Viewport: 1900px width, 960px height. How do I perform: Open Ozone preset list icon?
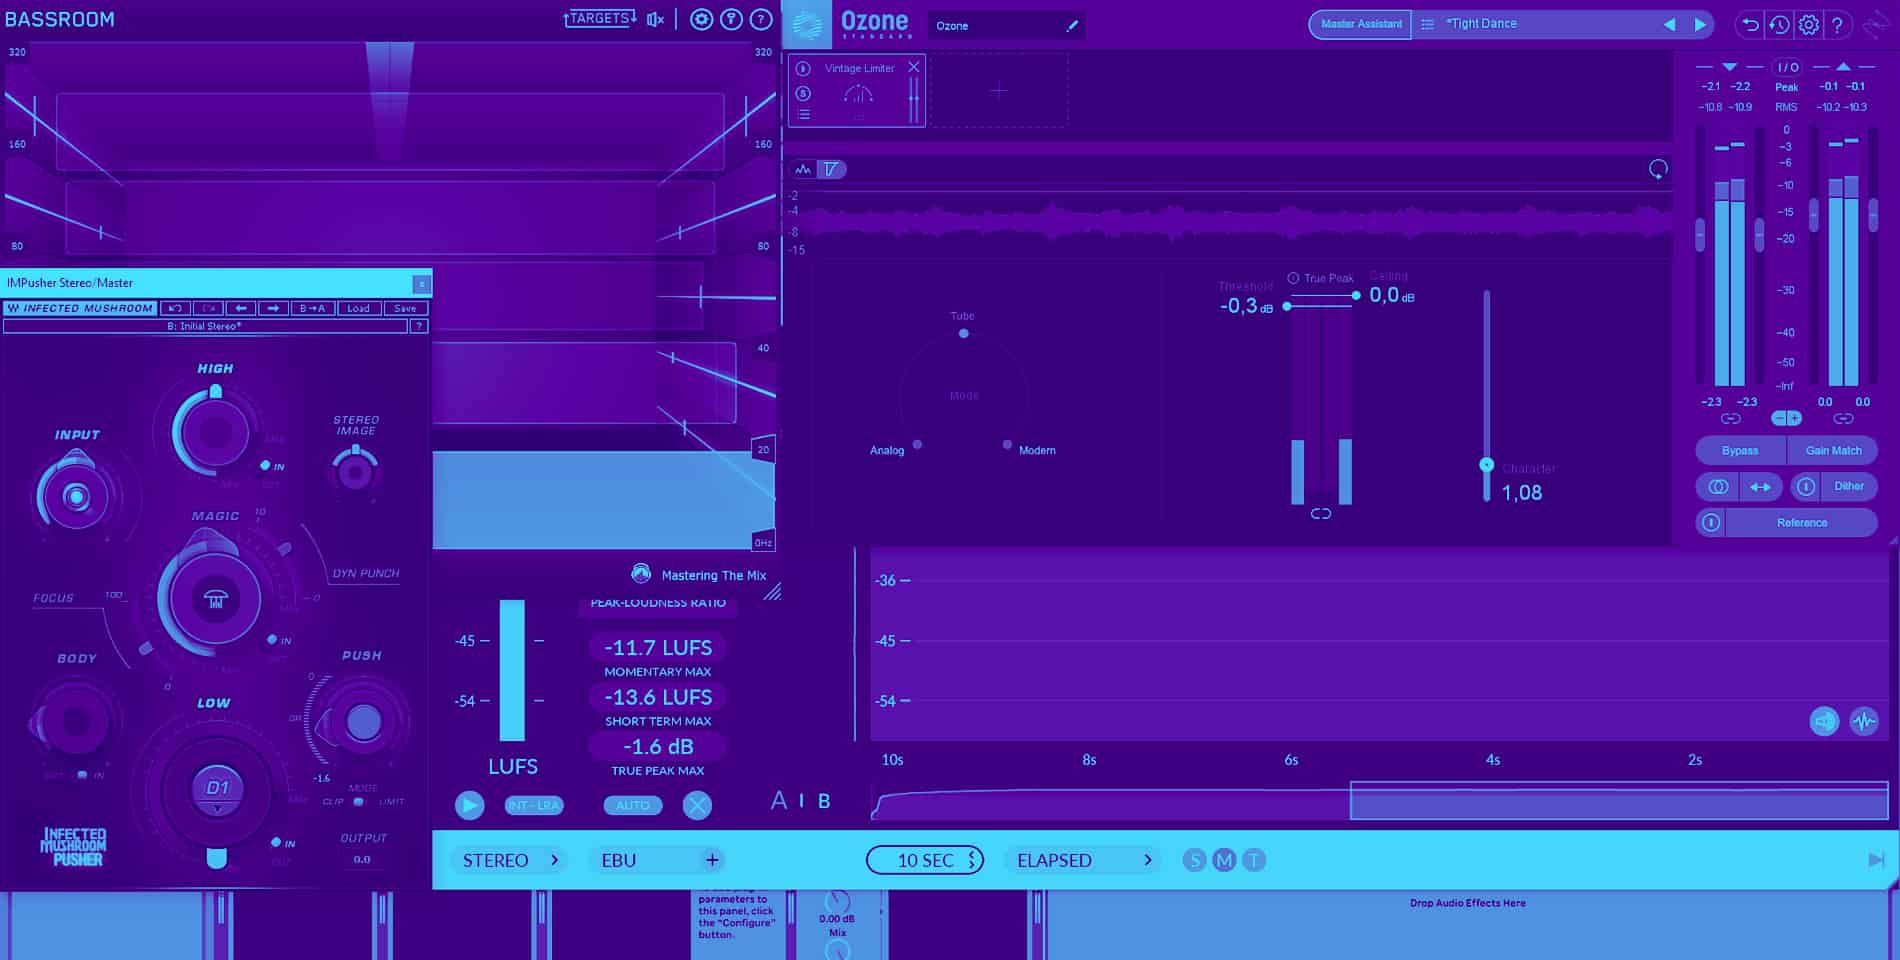[1427, 24]
